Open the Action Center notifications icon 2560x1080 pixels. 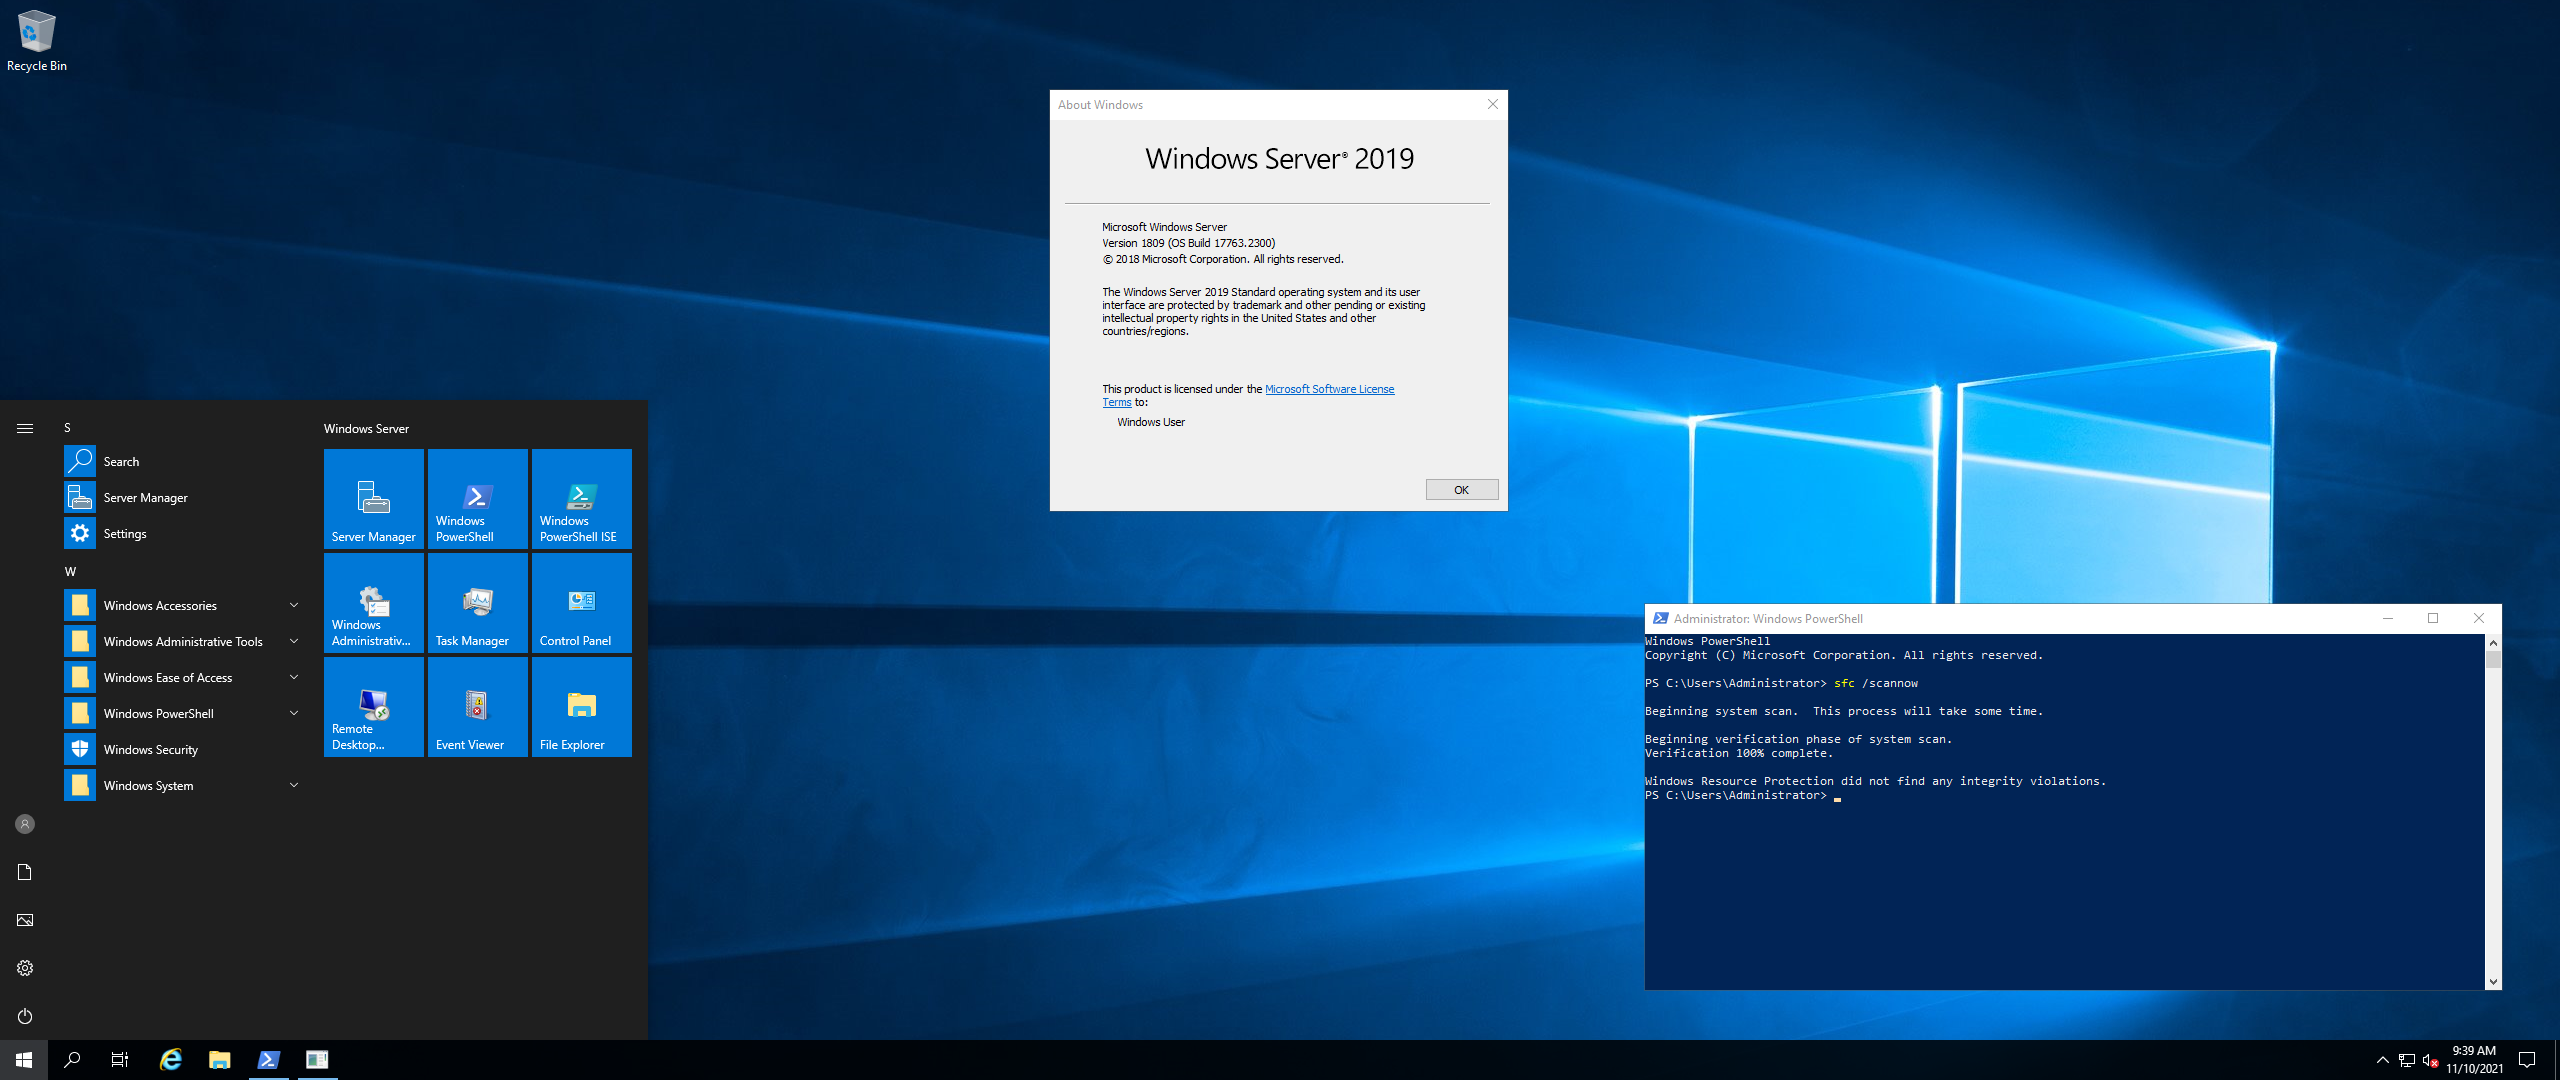(x=2527, y=1060)
